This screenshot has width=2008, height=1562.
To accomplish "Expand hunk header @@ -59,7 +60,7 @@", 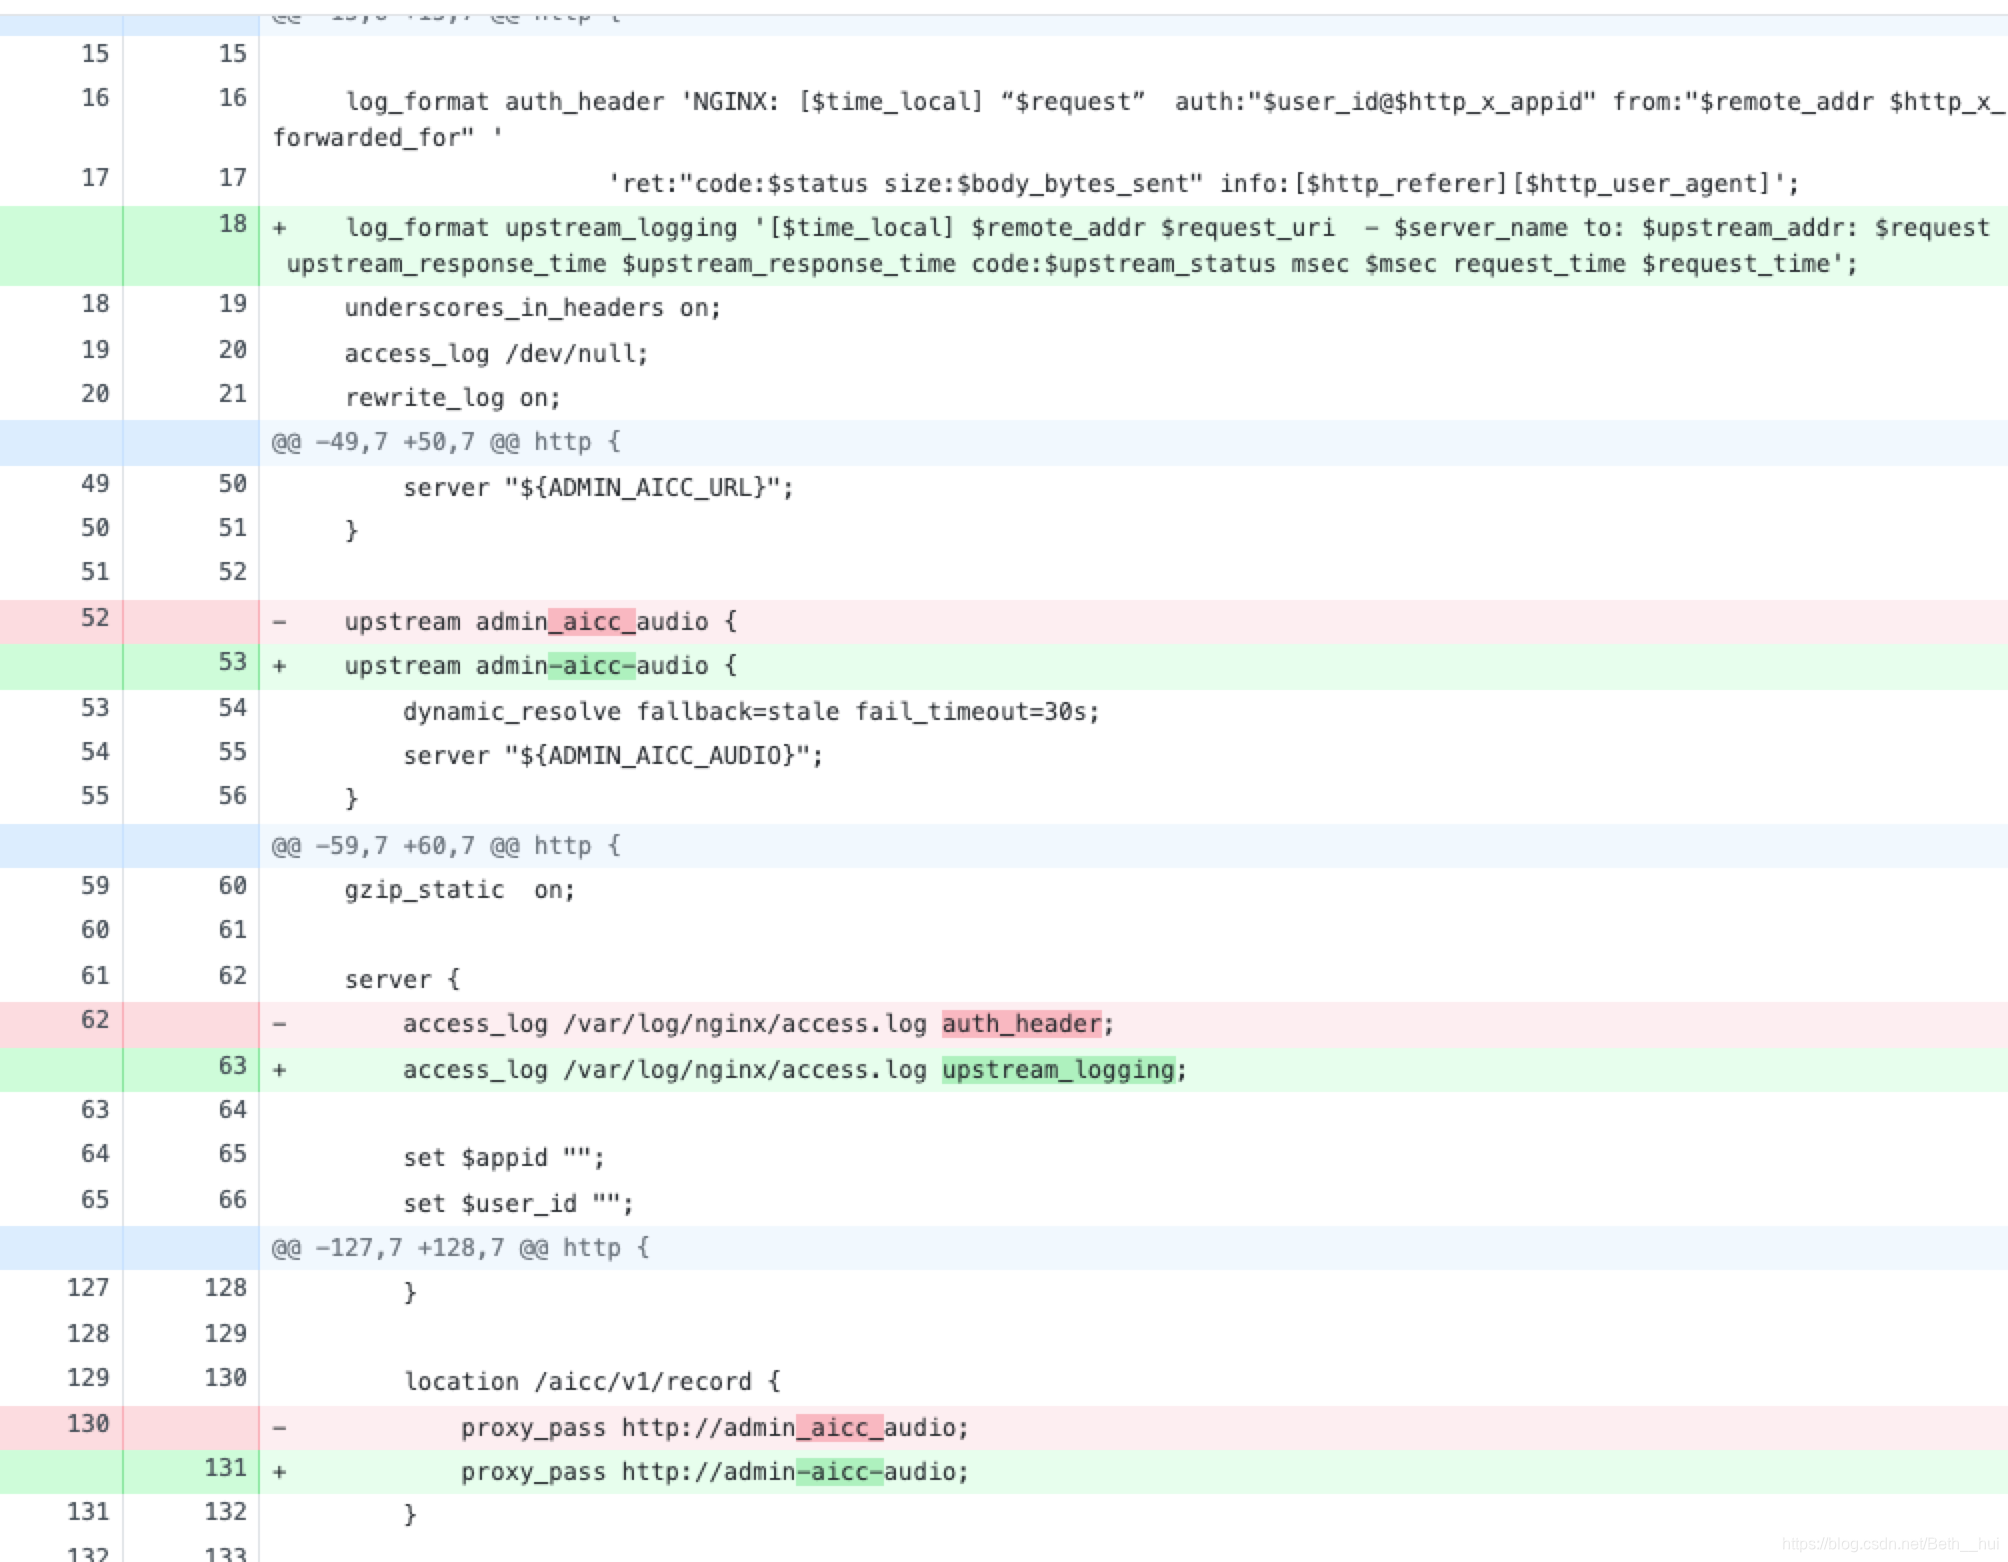I will [445, 846].
